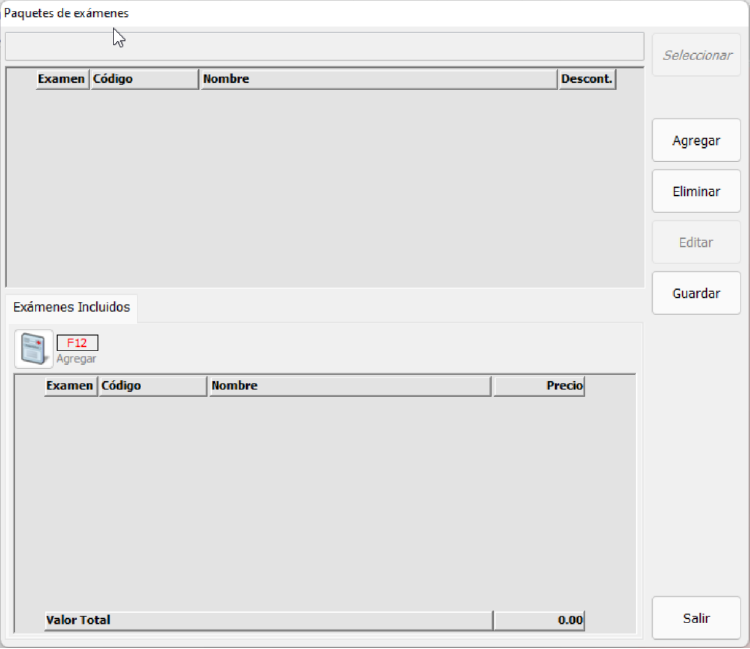The image size is (750, 649).
Task: Click Examen header in included exams table
Action: coord(70,386)
